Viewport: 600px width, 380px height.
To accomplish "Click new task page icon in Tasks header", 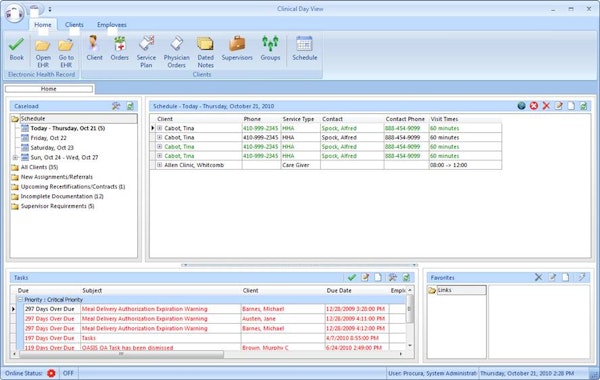I will tap(378, 277).
